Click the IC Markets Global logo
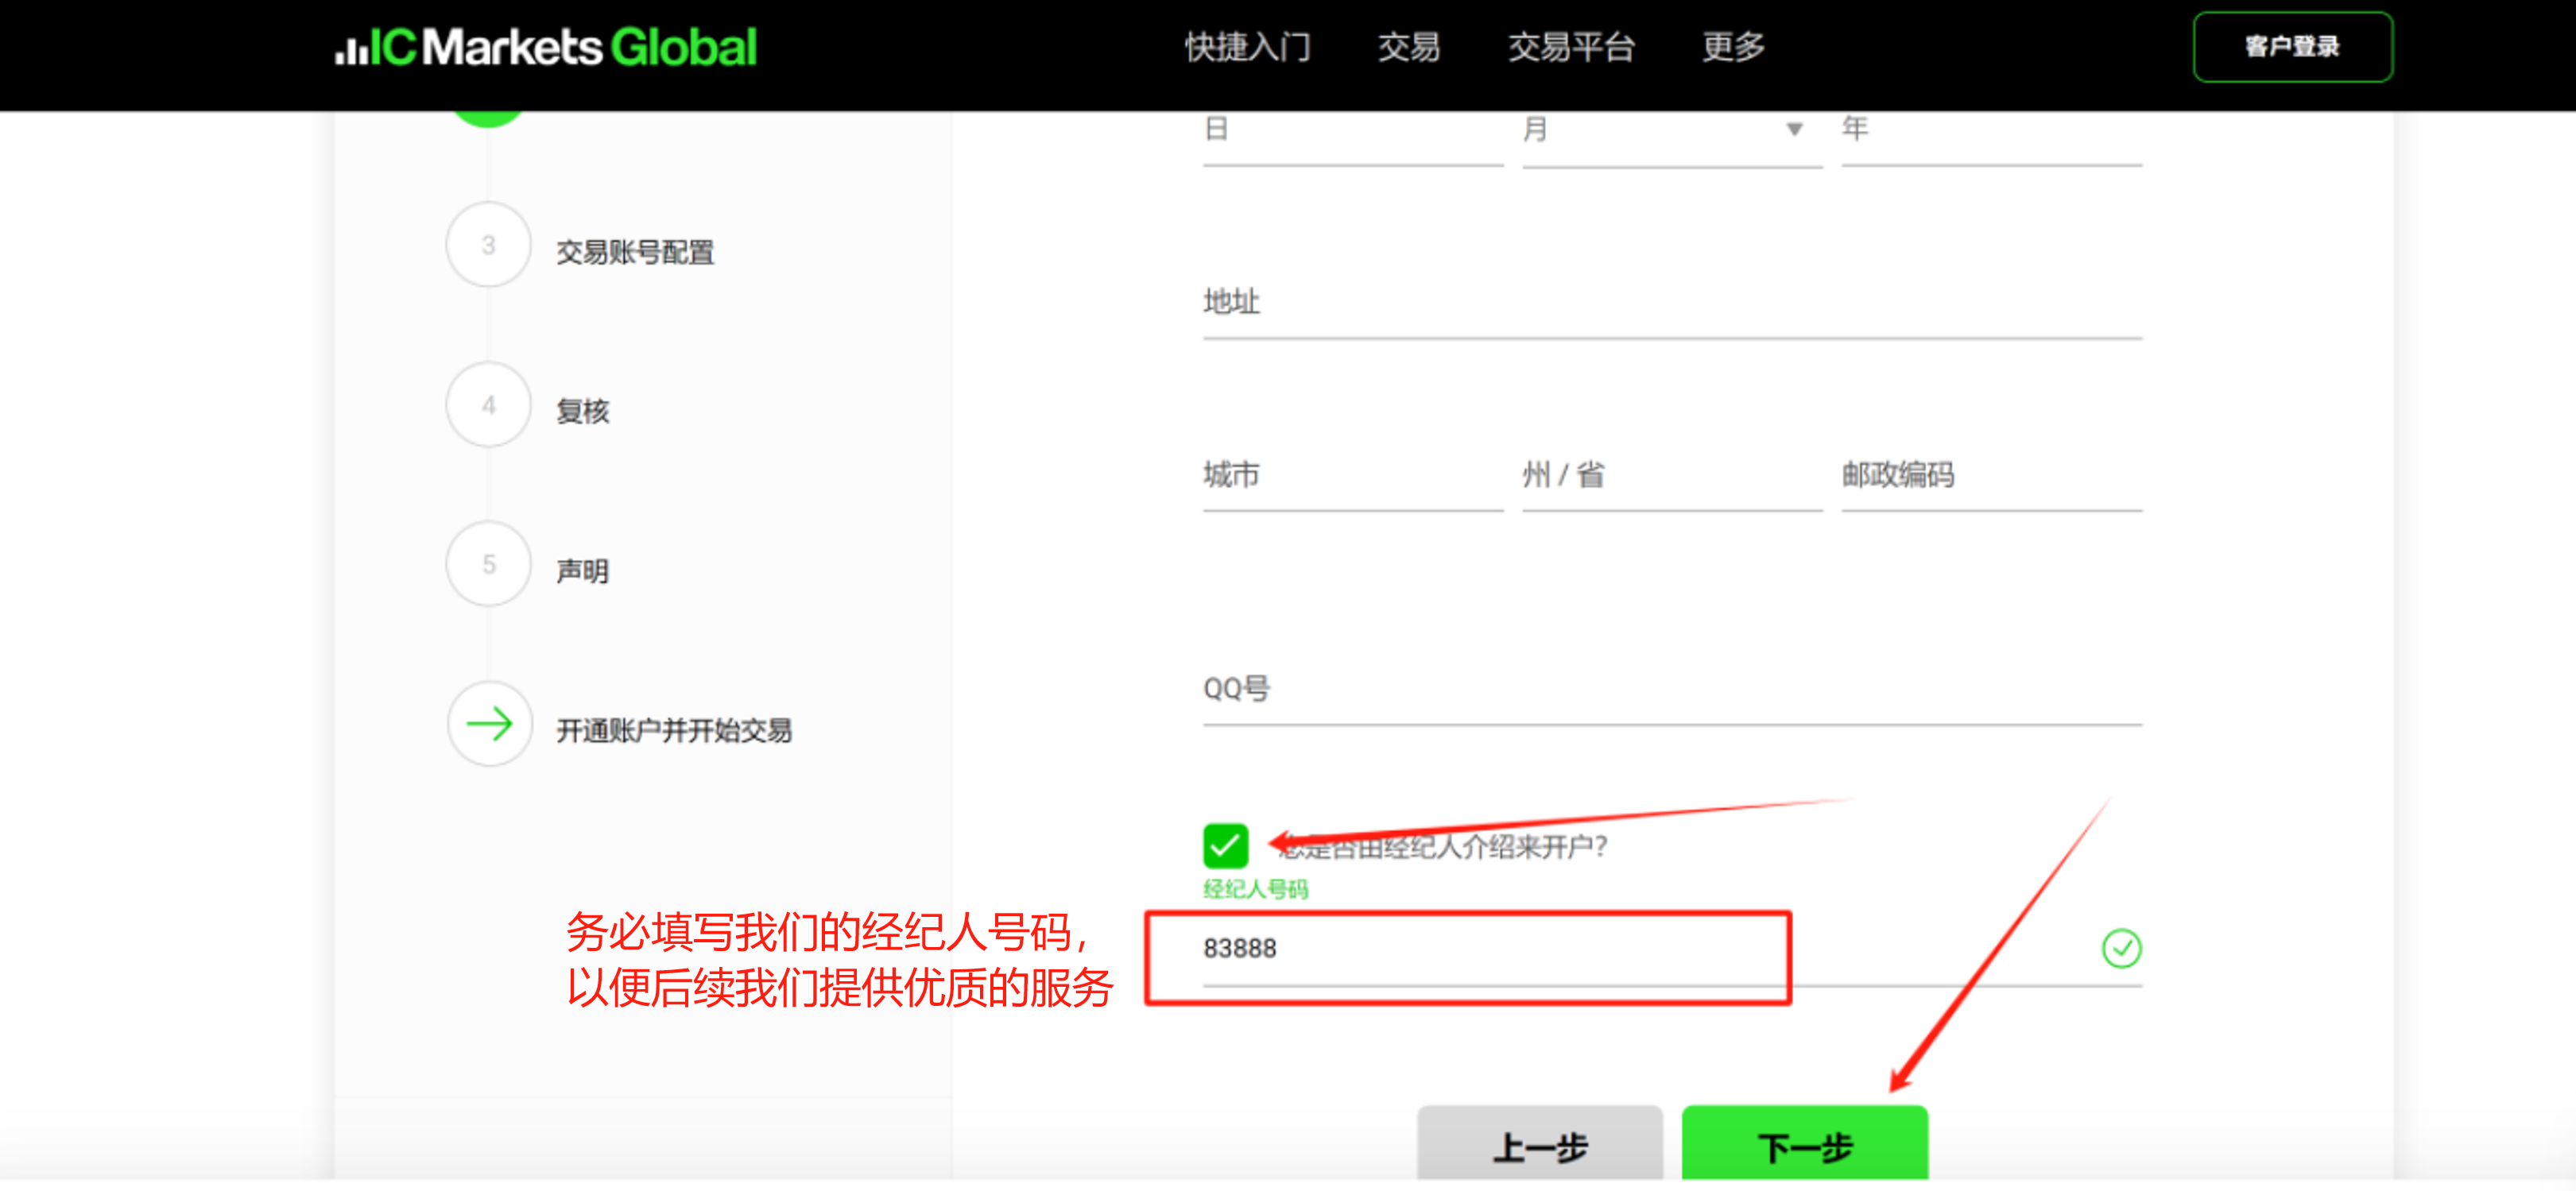 [546, 47]
